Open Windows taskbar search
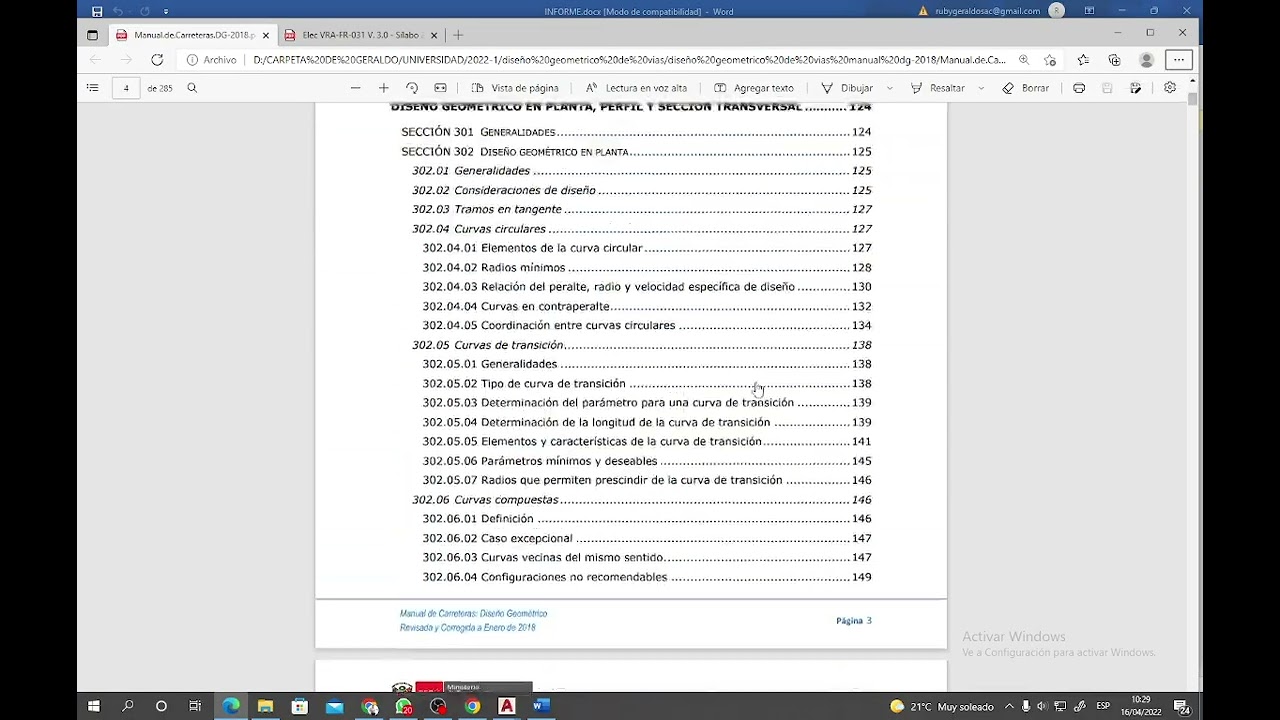 point(128,706)
